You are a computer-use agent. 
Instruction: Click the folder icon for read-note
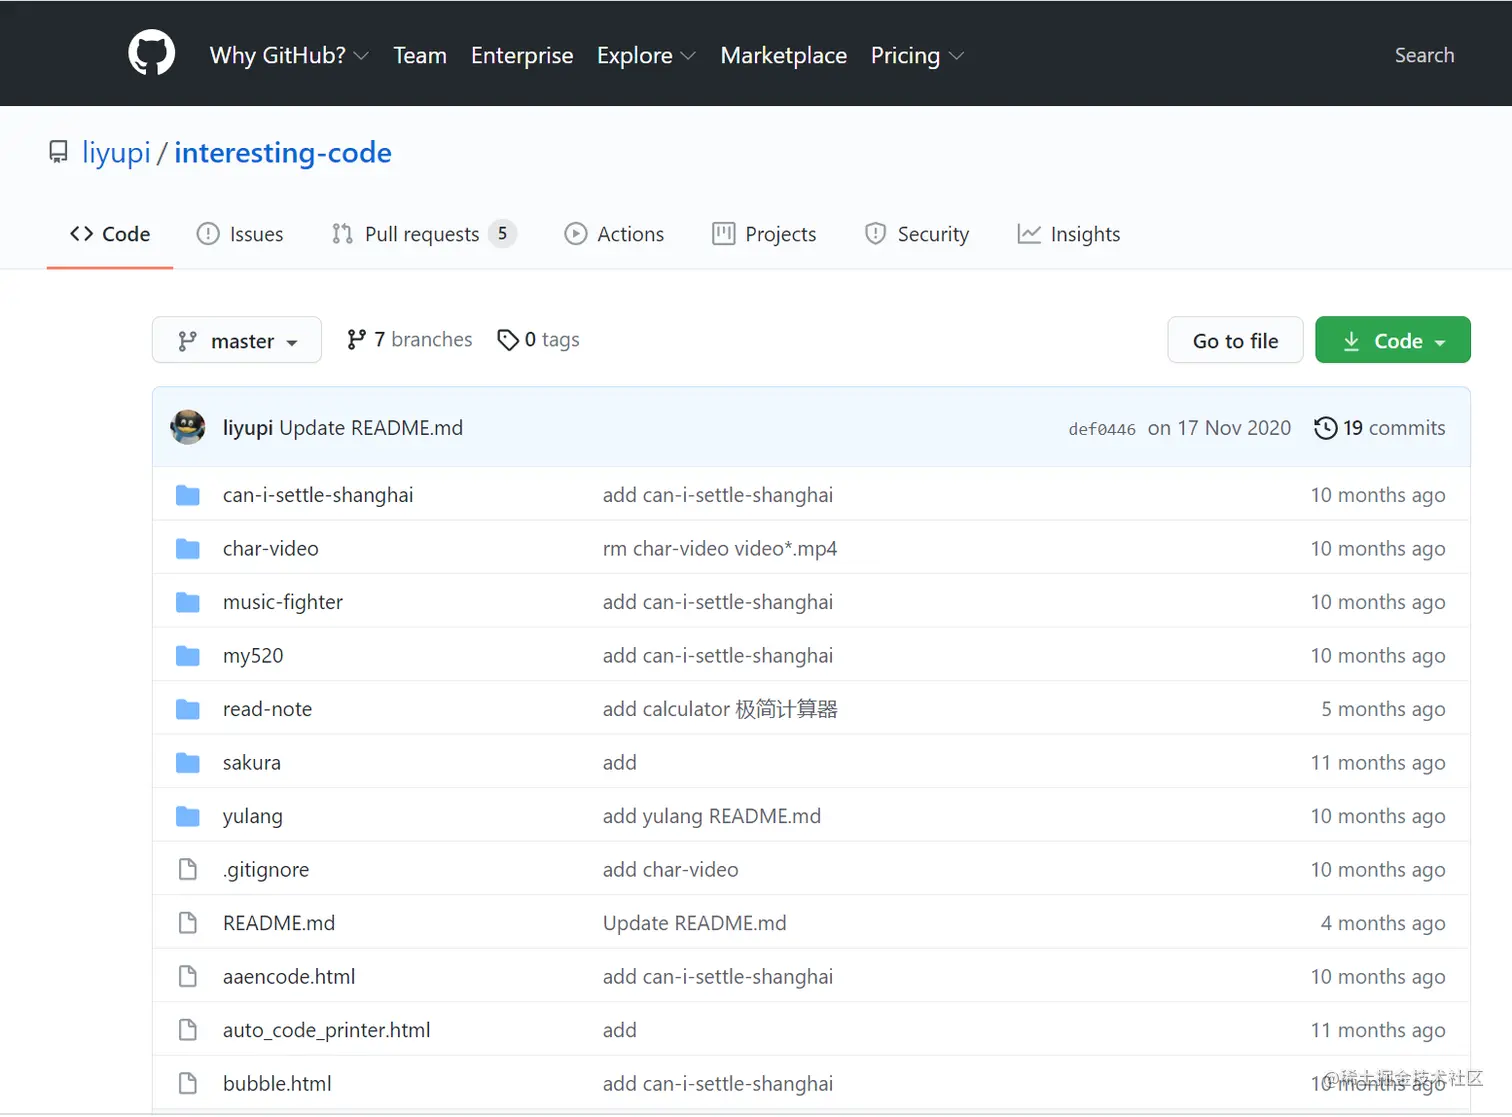point(188,709)
